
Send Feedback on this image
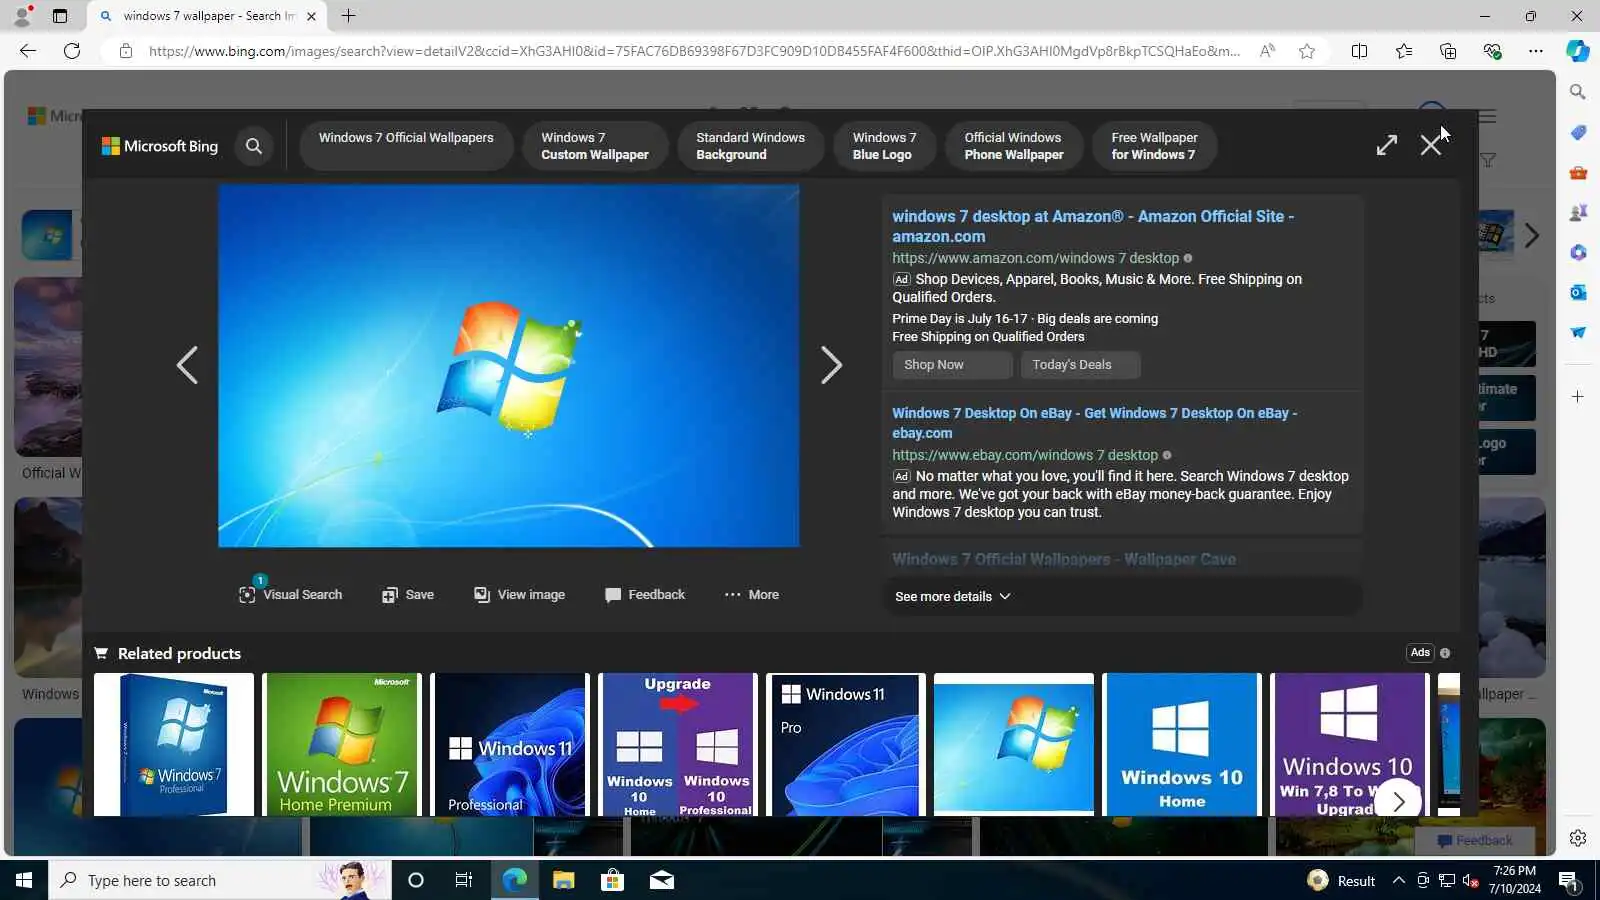(x=645, y=595)
